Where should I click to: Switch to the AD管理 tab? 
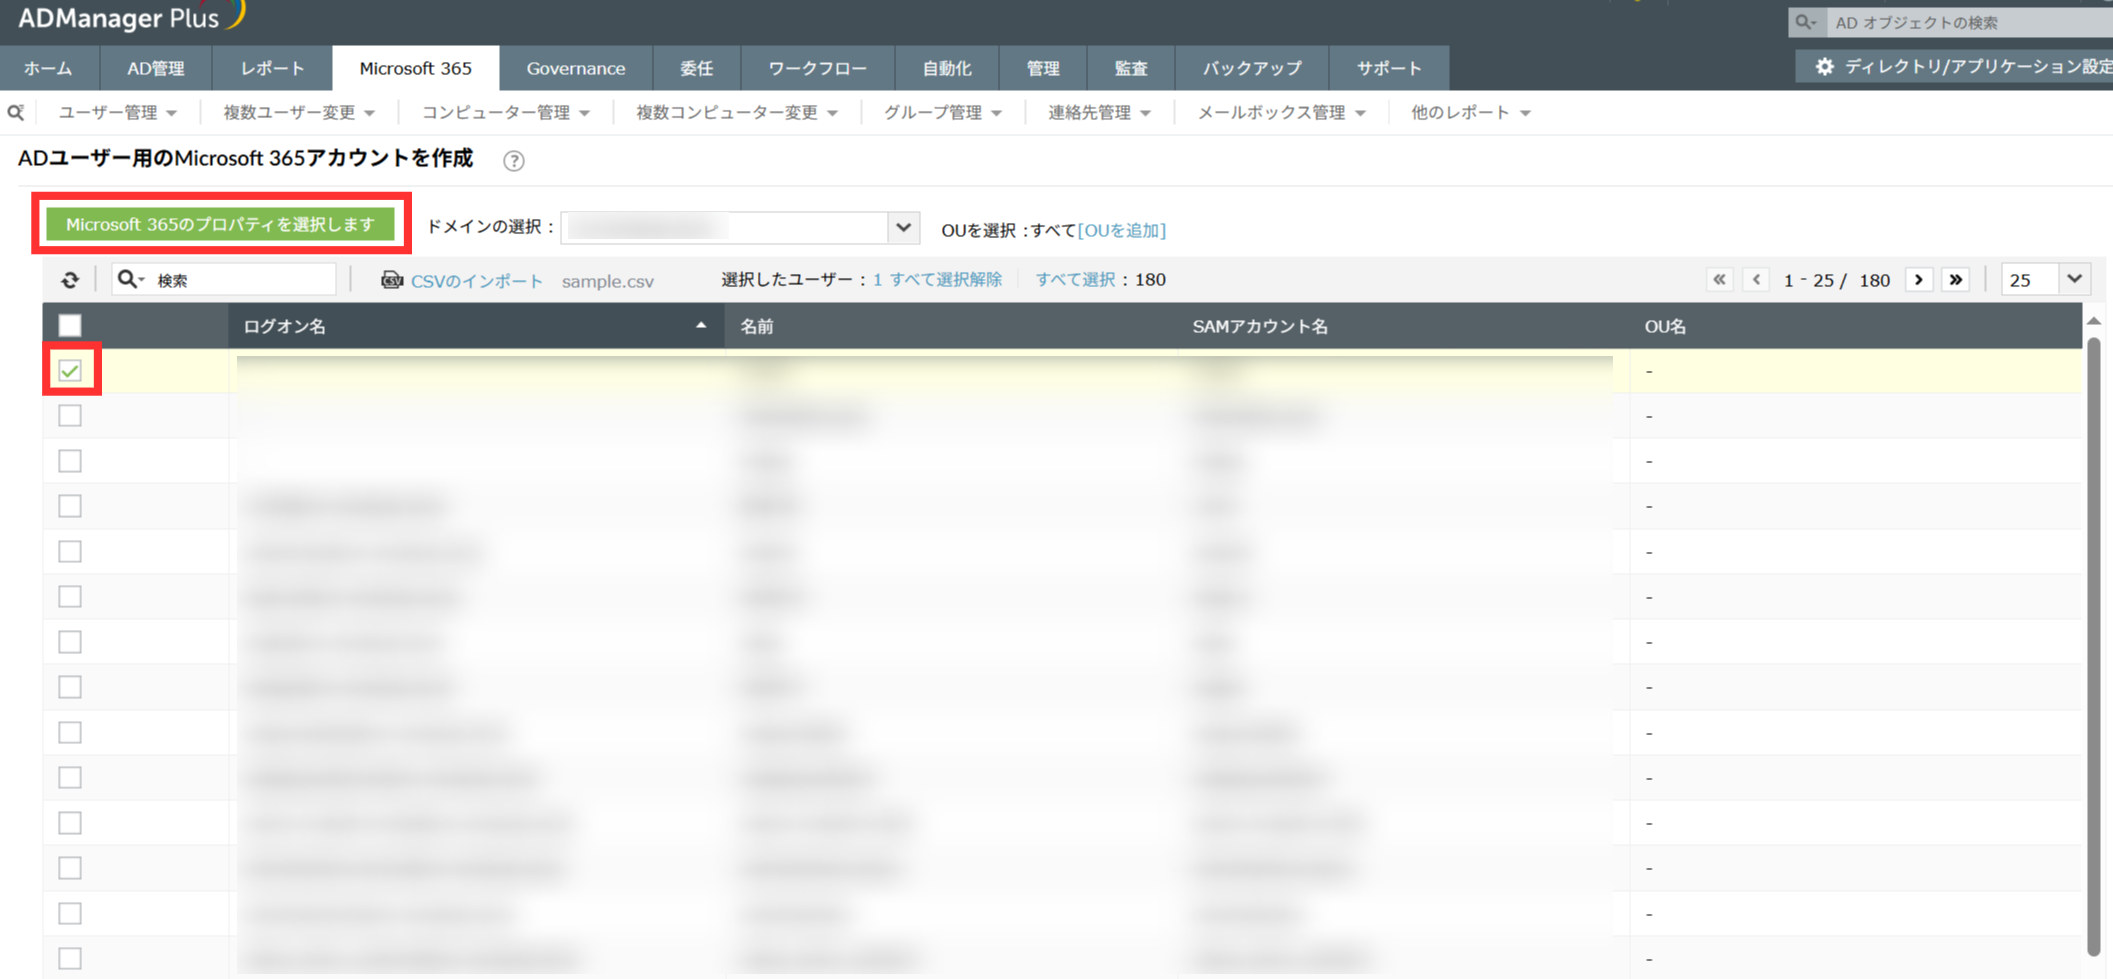click(x=155, y=68)
